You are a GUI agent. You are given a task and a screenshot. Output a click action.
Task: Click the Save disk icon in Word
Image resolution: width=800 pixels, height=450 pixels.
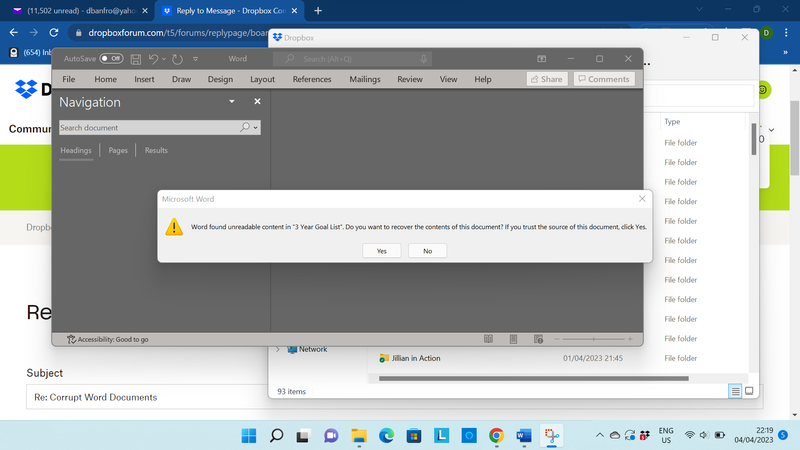136,59
